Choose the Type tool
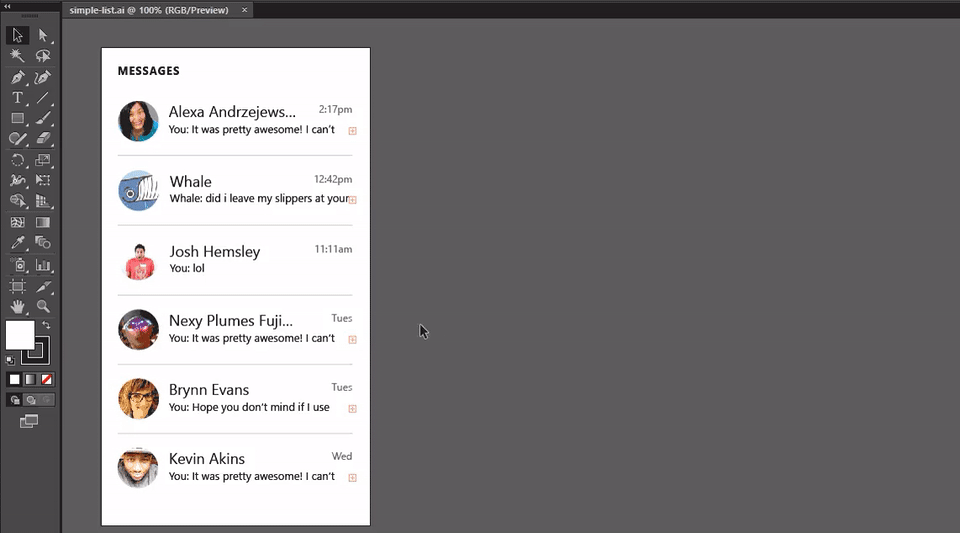Screen dimensions: 960x533 tap(18, 98)
